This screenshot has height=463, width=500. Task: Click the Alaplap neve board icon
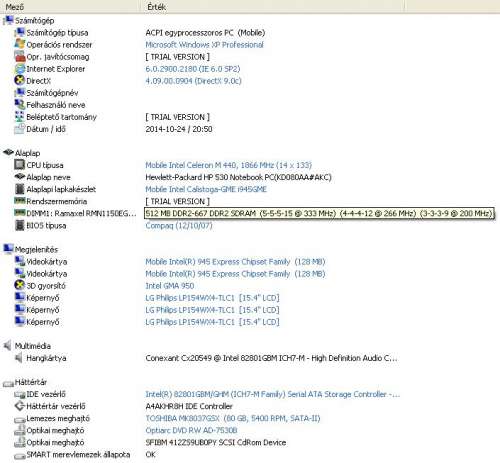(20, 177)
